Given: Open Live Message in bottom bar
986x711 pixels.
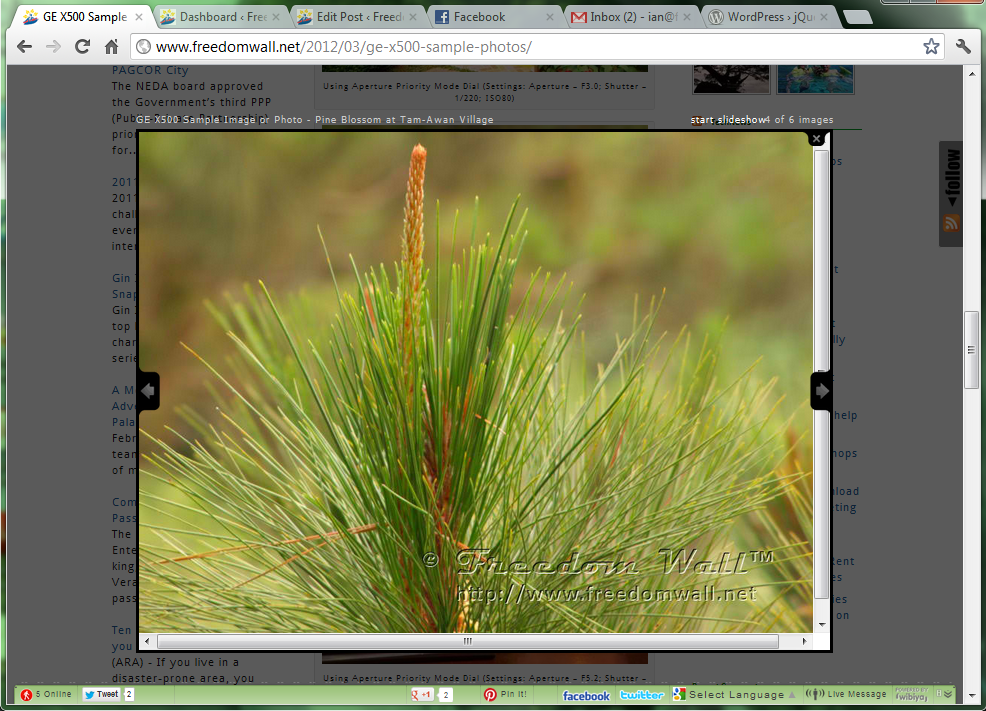Looking at the screenshot, I should tap(846, 694).
